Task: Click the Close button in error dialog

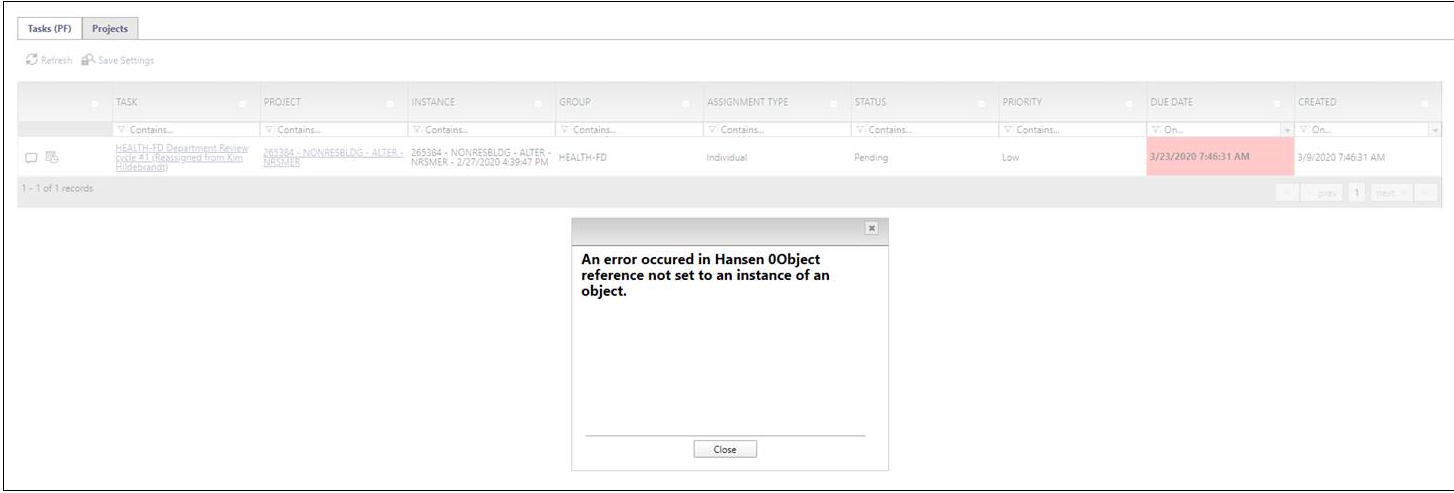Action: tap(725, 450)
